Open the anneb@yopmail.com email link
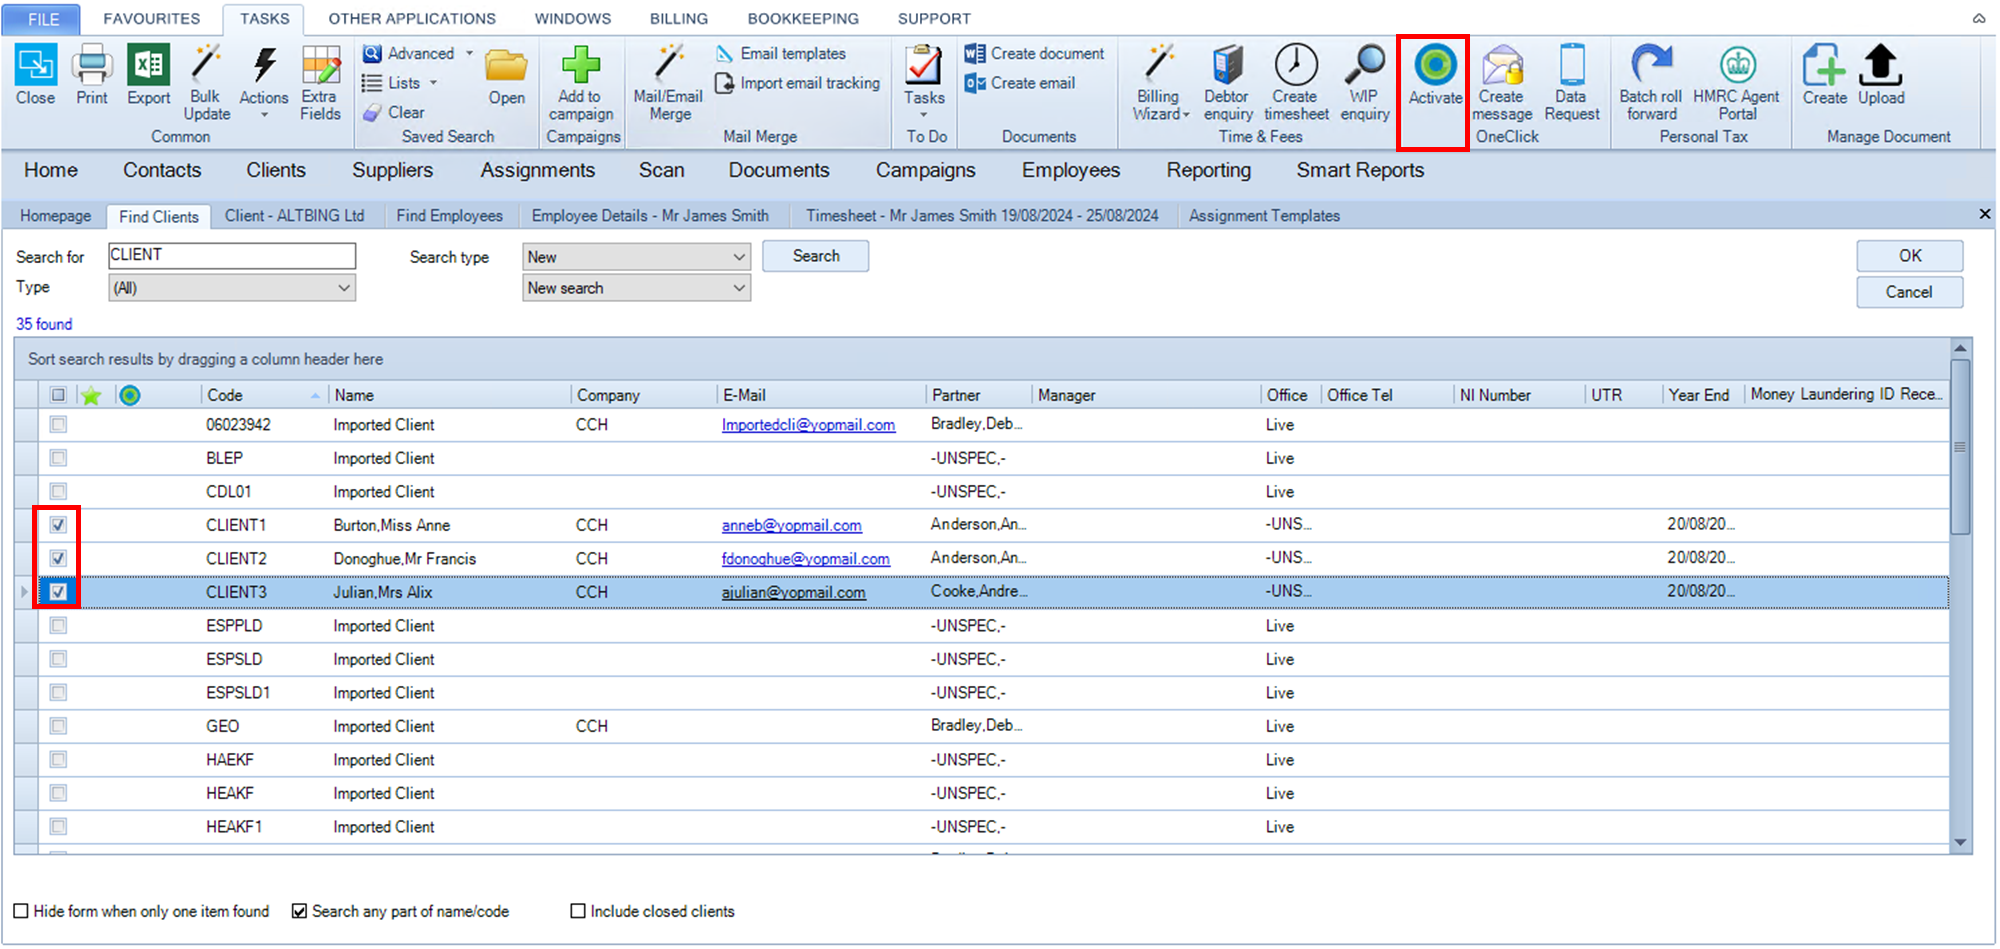The image size is (2000, 949). pyautogui.click(x=792, y=526)
